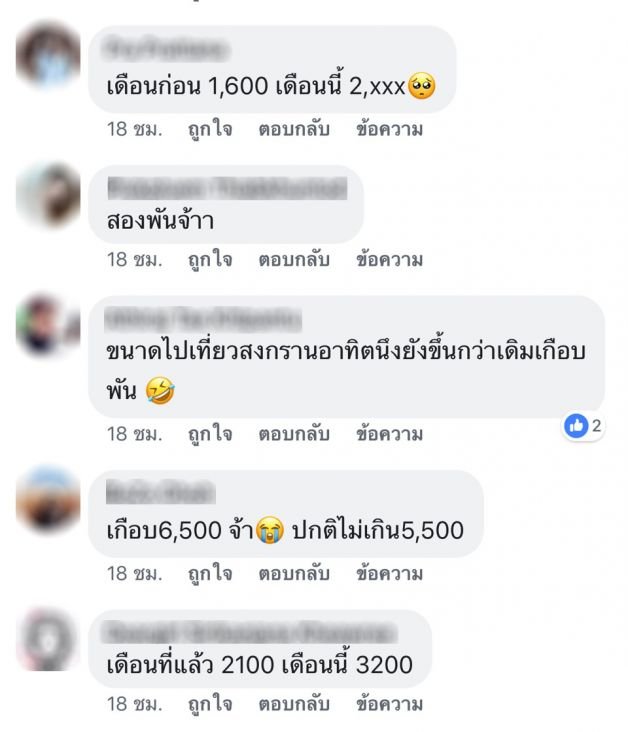Screen dimensions: 628x732
Task: Open the blurred name on the Songkran comment
Action: pyautogui.click(x=204, y=319)
